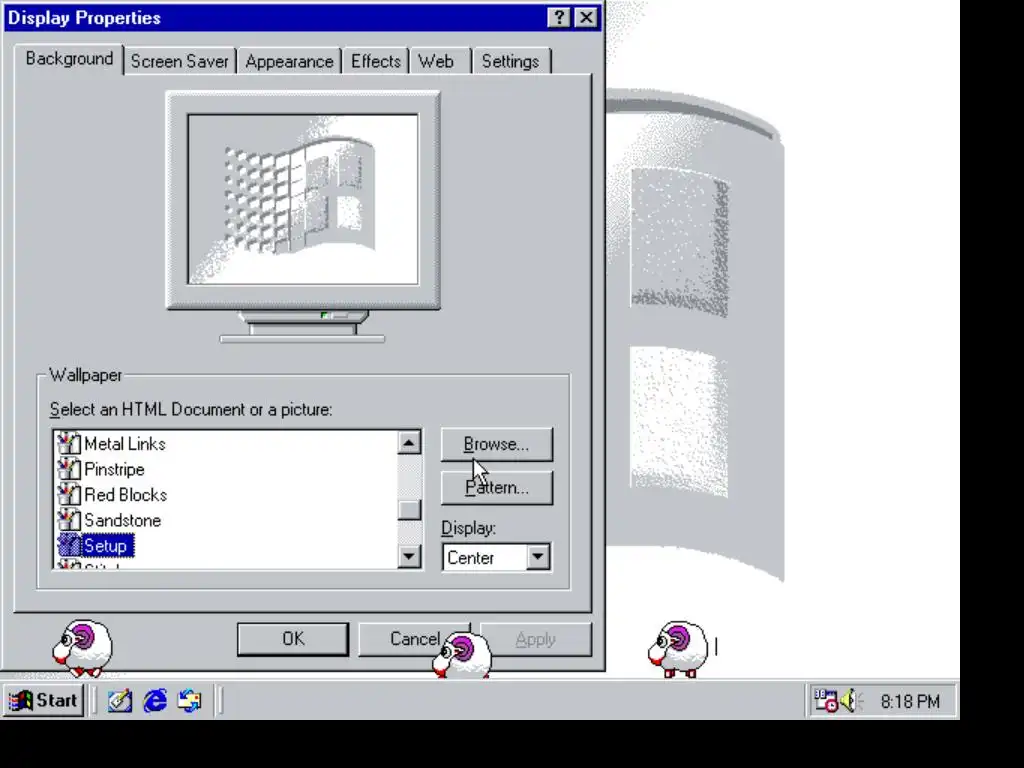Click the Browse... button
This screenshot has width=1024, height=768.
point(497,444)
